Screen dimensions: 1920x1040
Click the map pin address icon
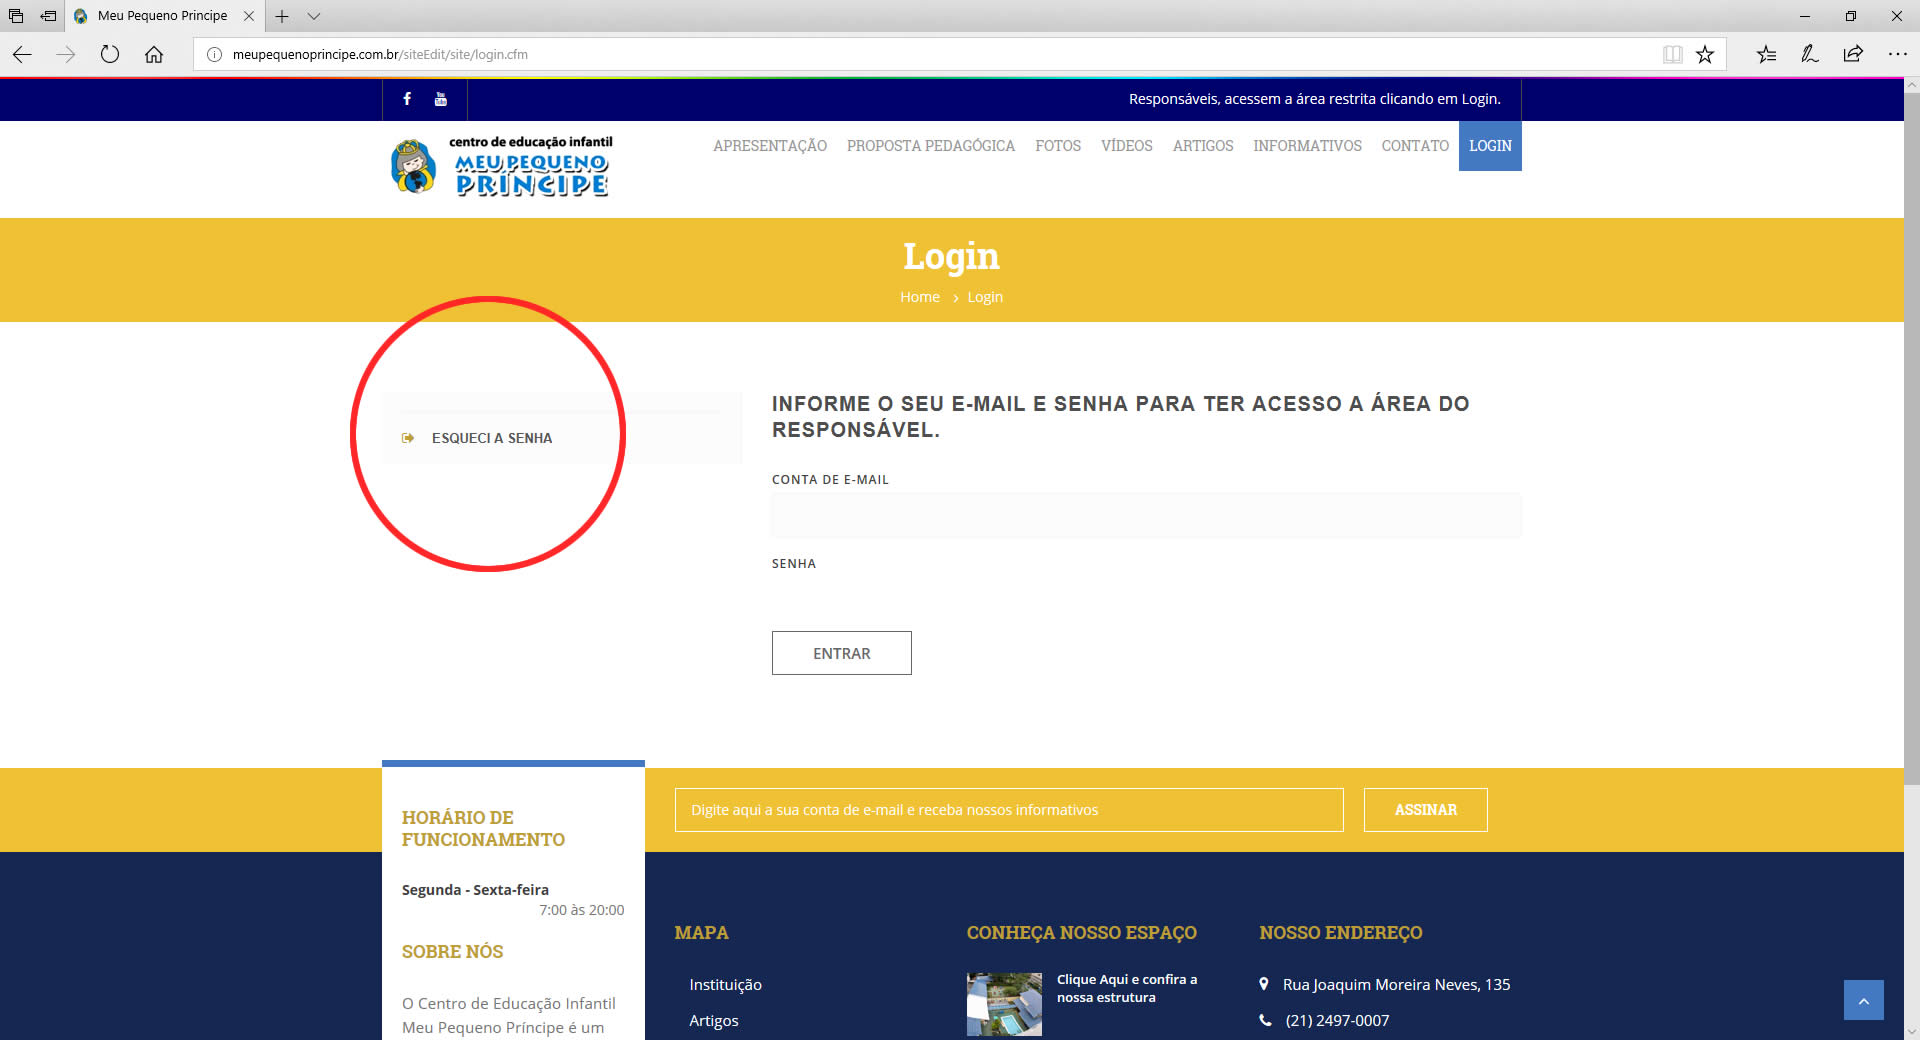click(x=1264, y=984)
